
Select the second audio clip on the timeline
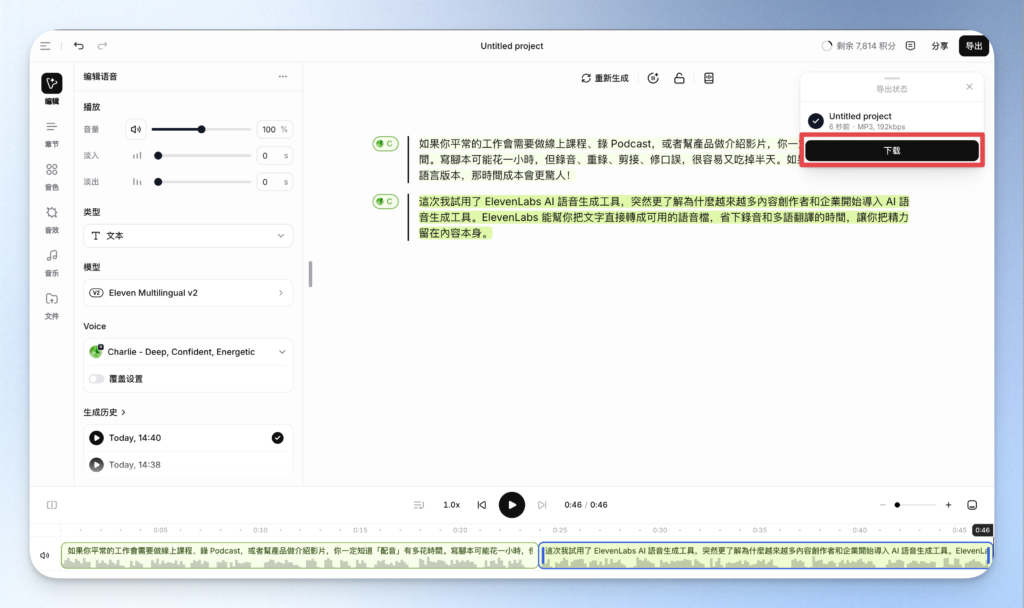tap(765, 555)
